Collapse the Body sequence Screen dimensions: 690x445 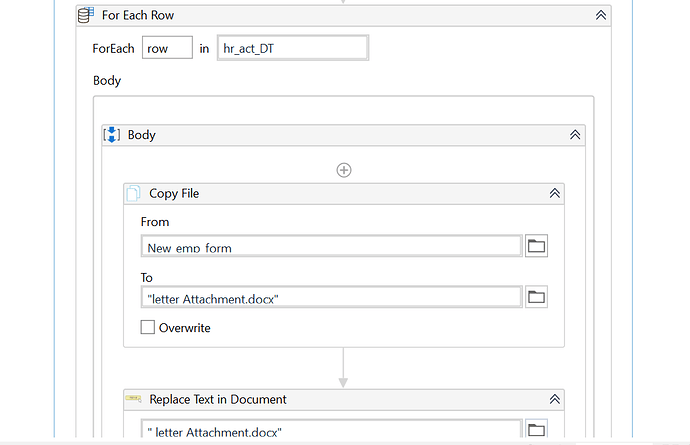pyautogui.click(x=575, y=134)
